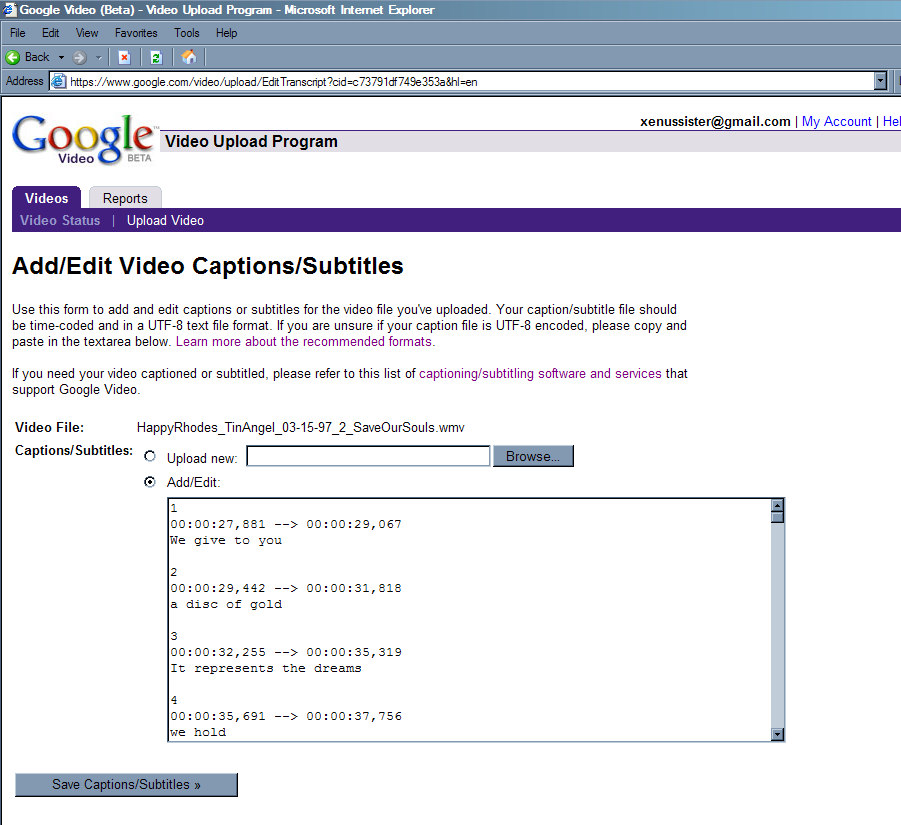Image resolution: width=901 pixels, height=825 pixels.
Task: Open the File menu
Action: point(18,33)
